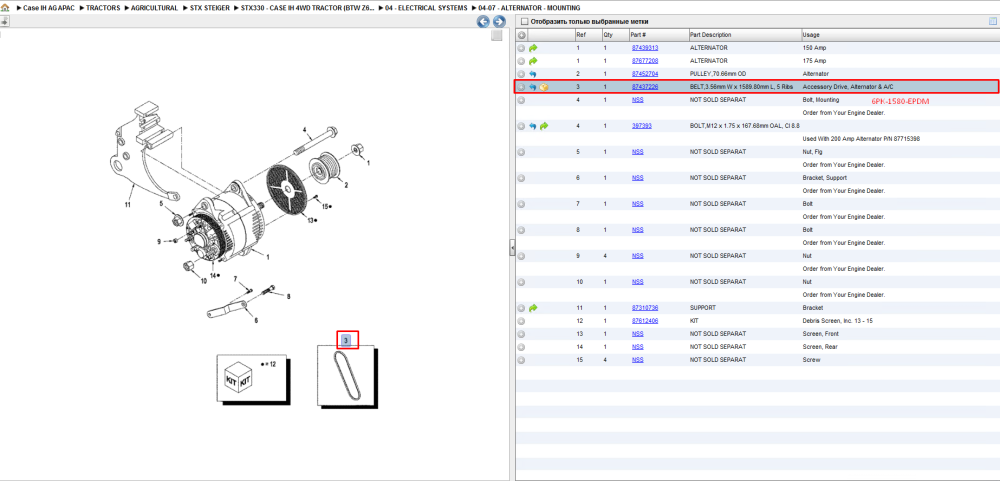Click NSS link on Bolt, Mounting row
The image size is (1000, 481).
point(637,100)
